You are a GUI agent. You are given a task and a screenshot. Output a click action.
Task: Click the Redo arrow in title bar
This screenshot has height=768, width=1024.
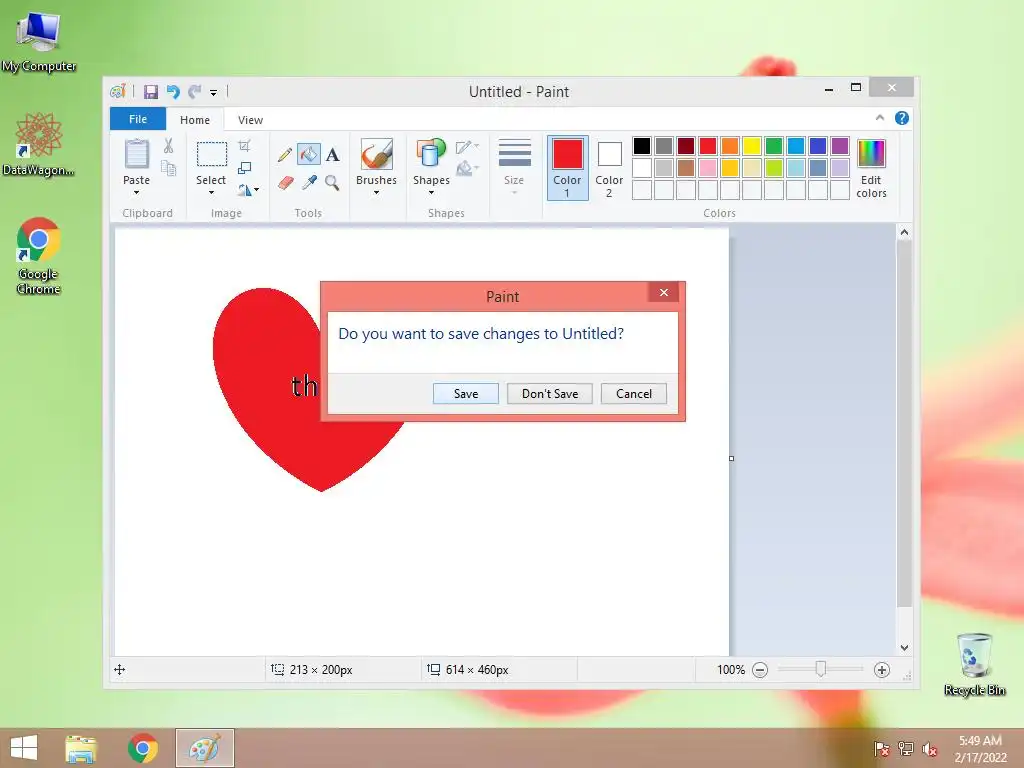[x=195, y=91]
